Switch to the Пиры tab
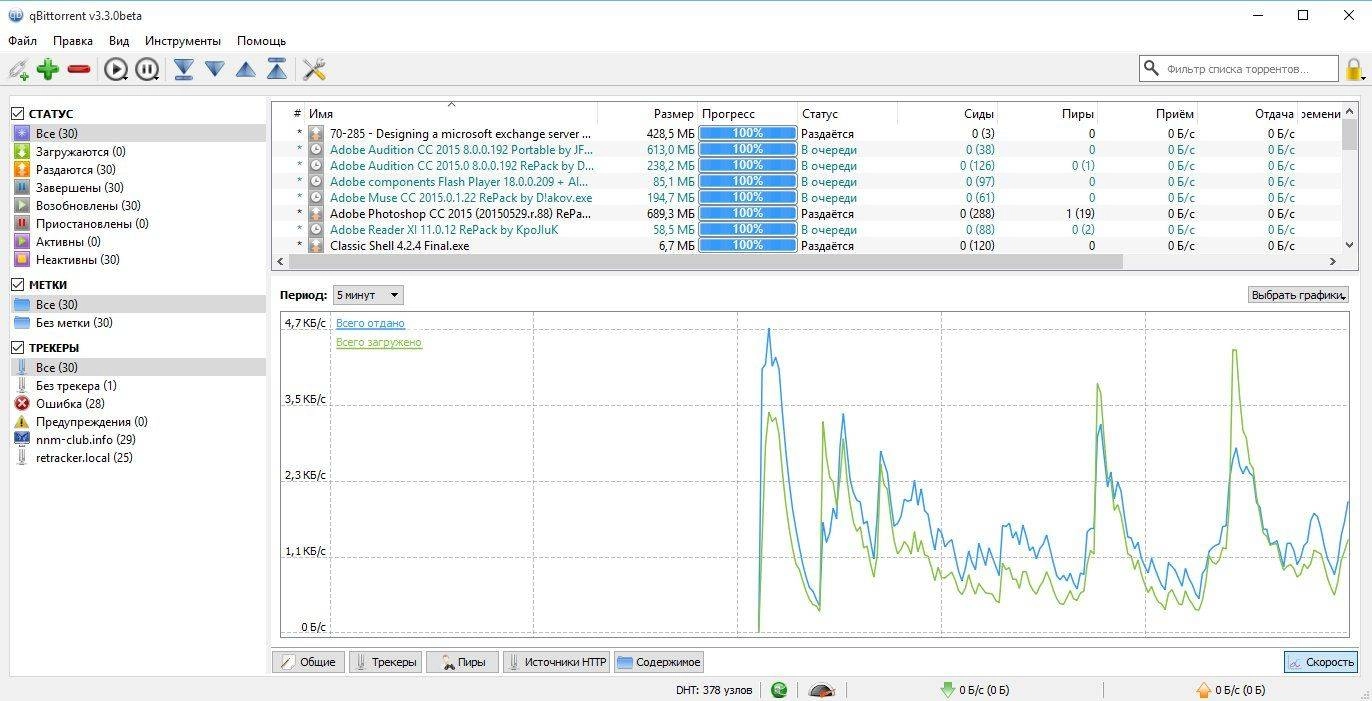Viewport: 1372px width, 701px height. pyautogui.click(x=463, y=662)
